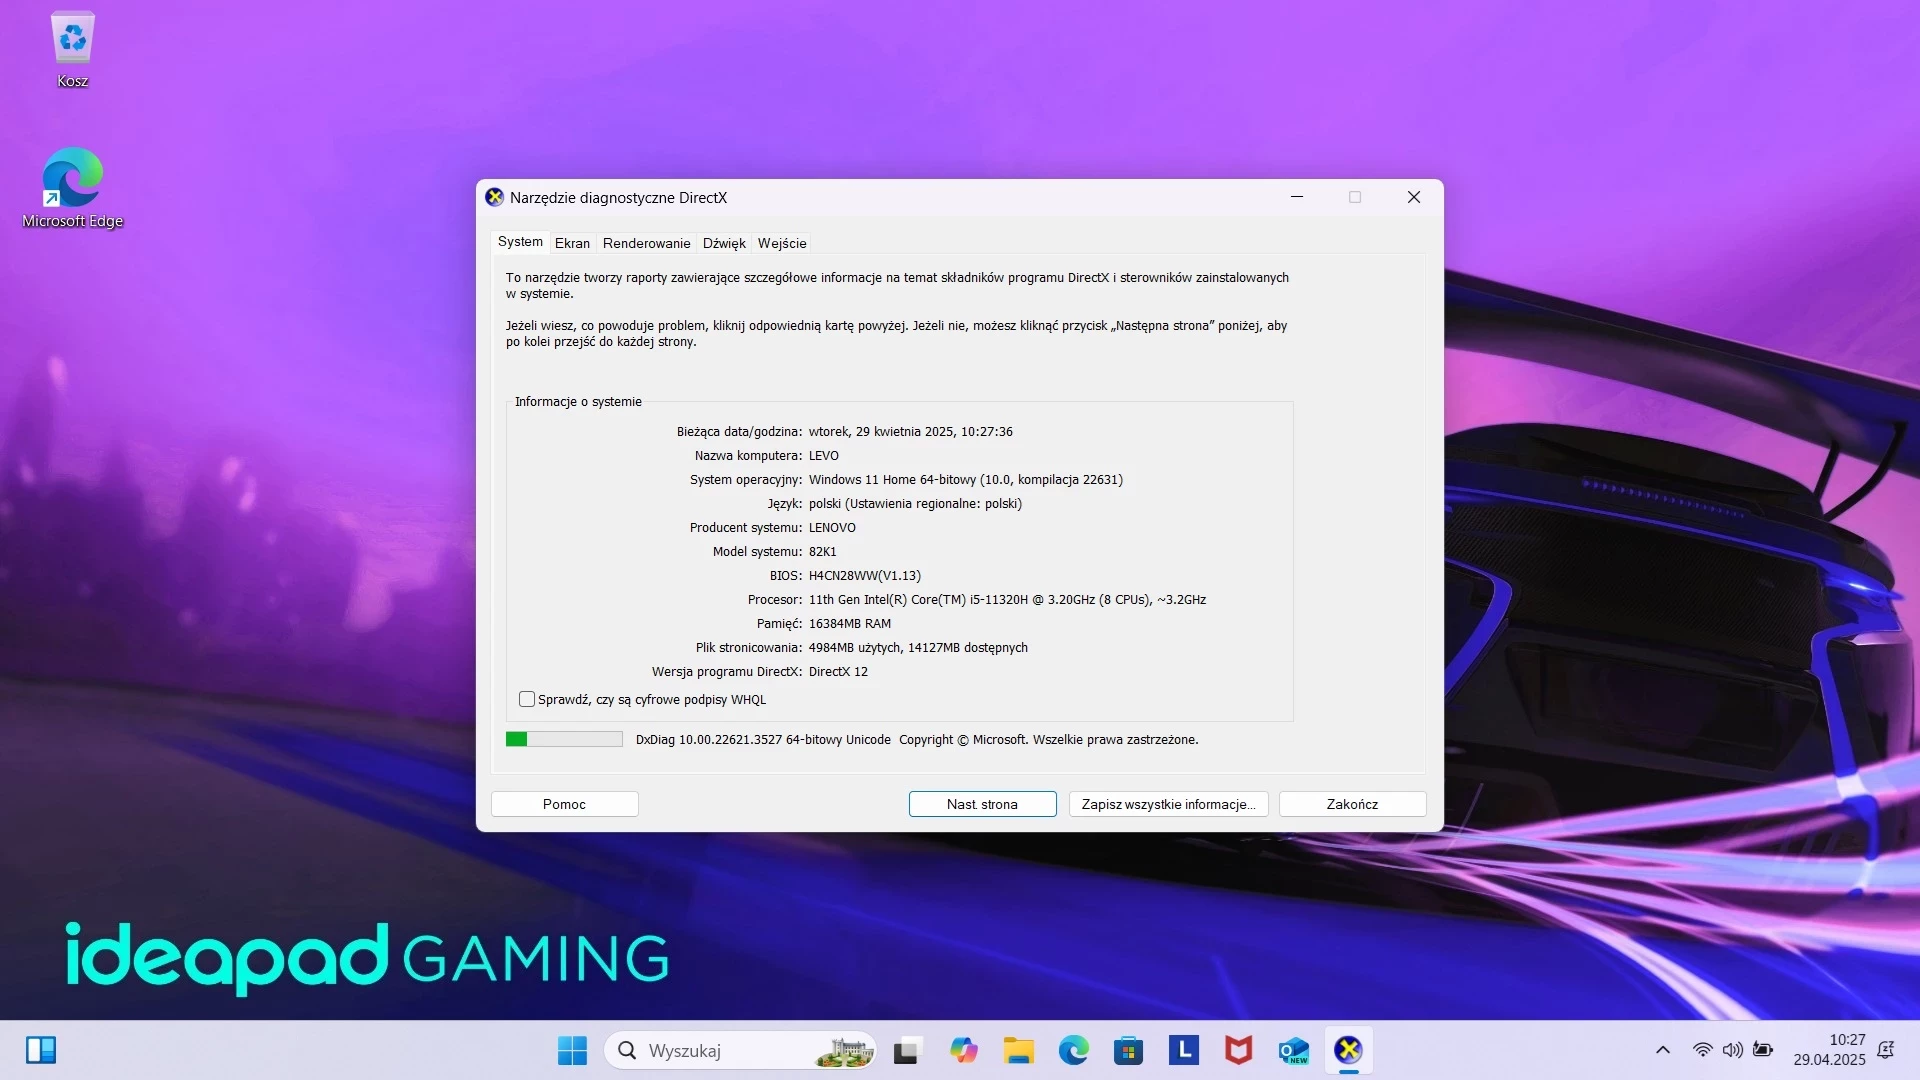Click the 16384MB RAM value

pyautogui.click(x=850, y=623)
